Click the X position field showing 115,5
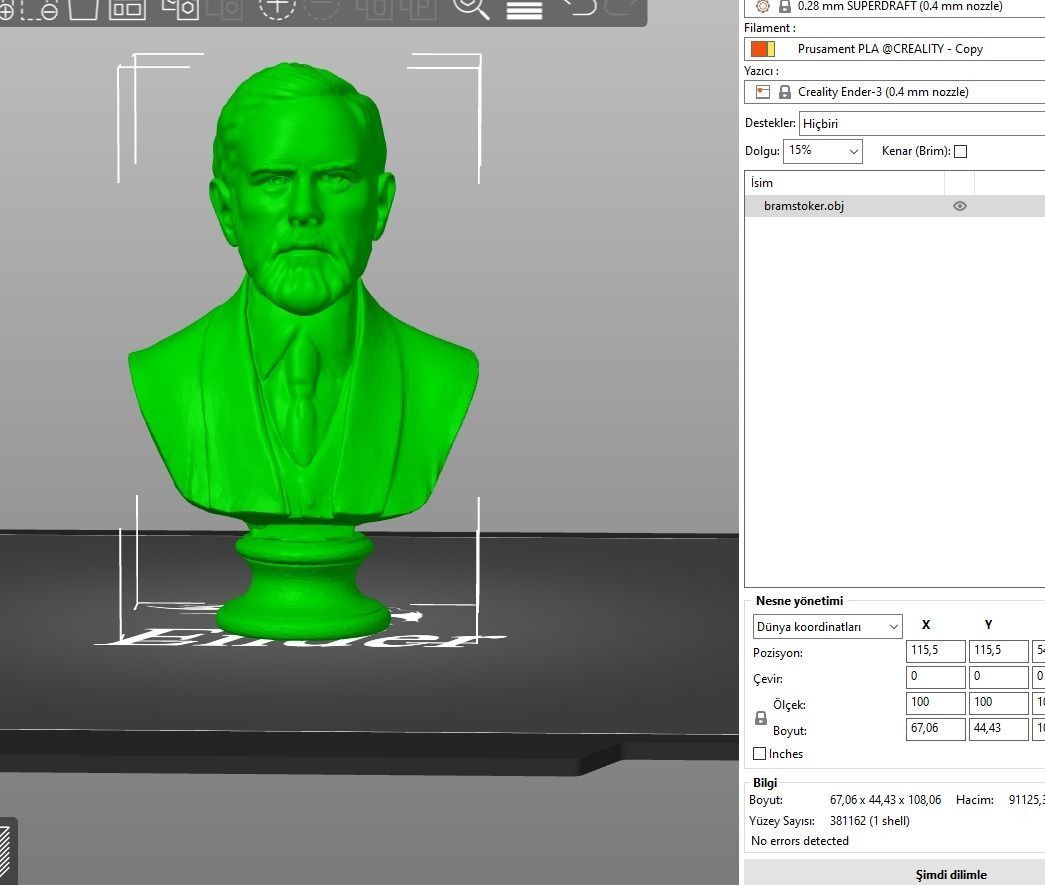The image size is (1045, 885). point(934,650)
